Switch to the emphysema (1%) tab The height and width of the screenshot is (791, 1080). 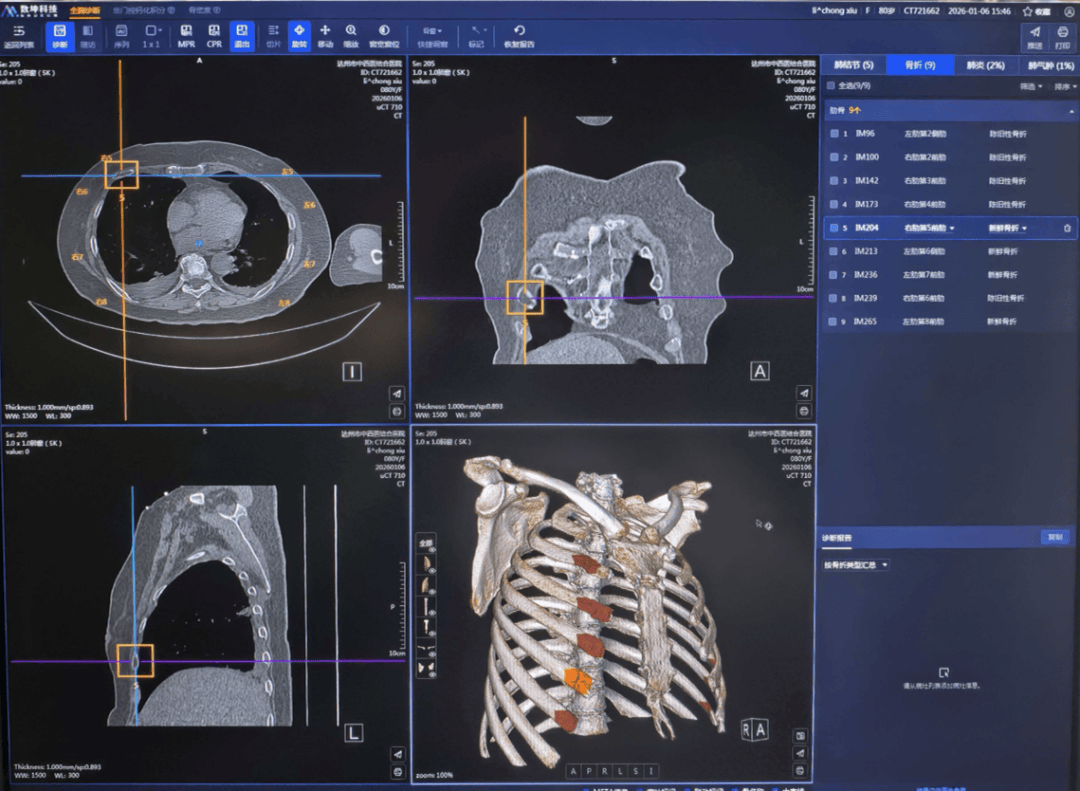1051,65
